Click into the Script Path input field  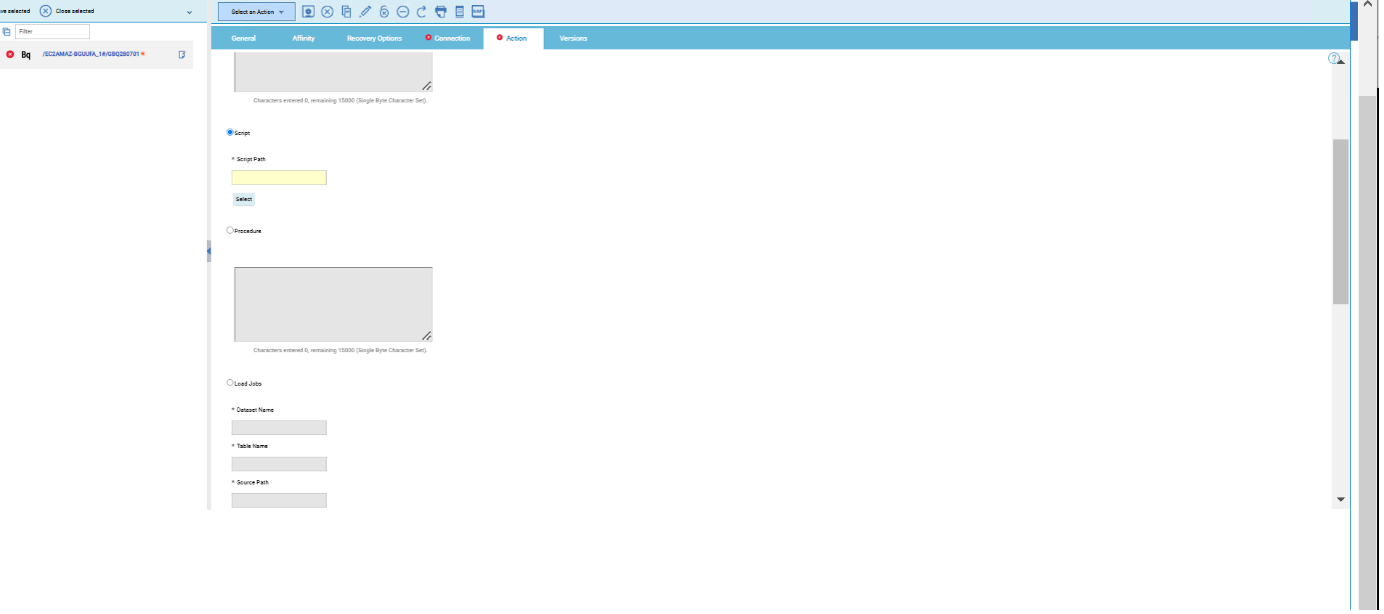click(x=279, y=178)
